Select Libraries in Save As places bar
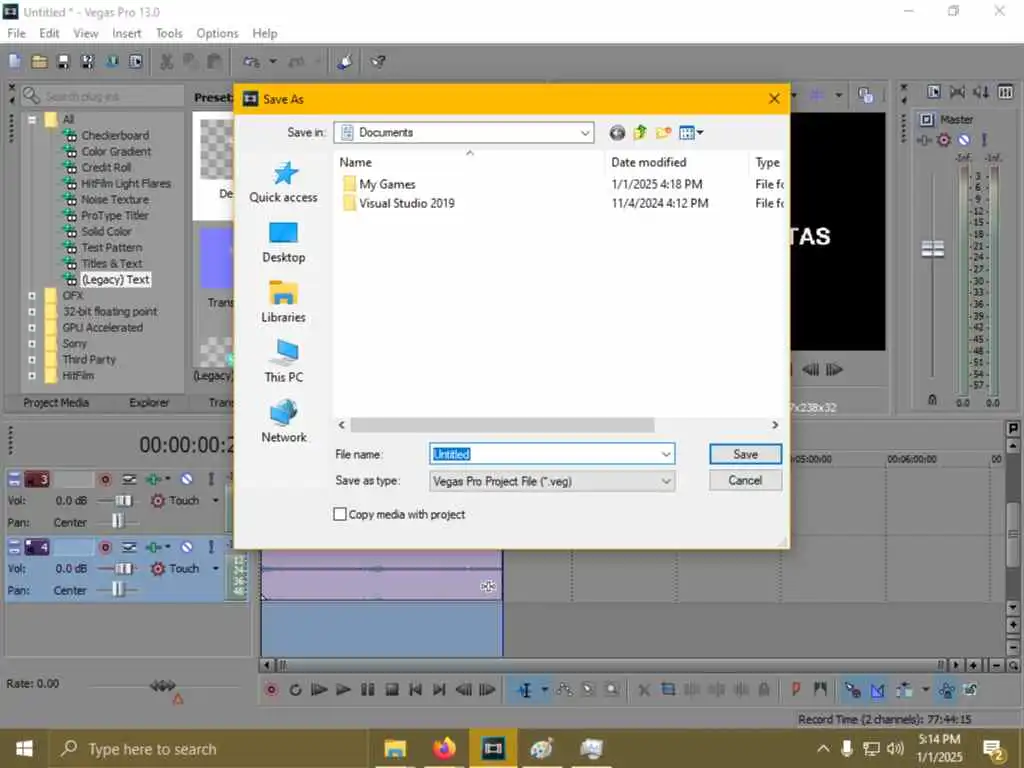This screenshot has height=768, width=1024. [x=283, y=302]
